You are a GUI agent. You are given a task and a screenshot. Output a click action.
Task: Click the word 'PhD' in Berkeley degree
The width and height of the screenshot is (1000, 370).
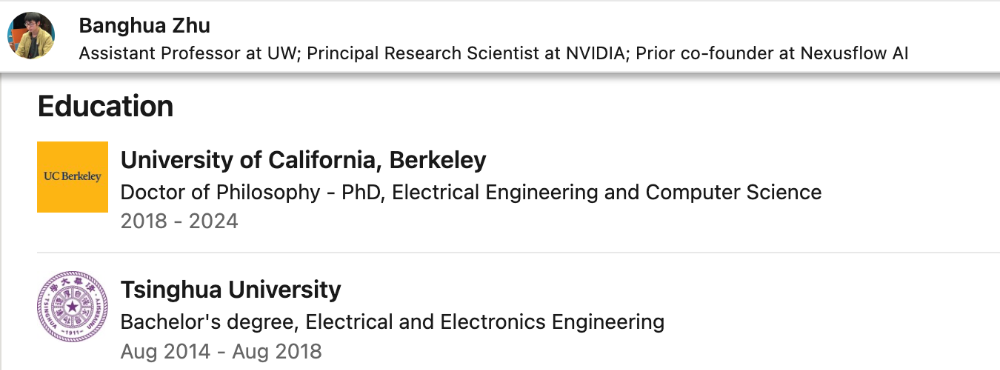364,191
